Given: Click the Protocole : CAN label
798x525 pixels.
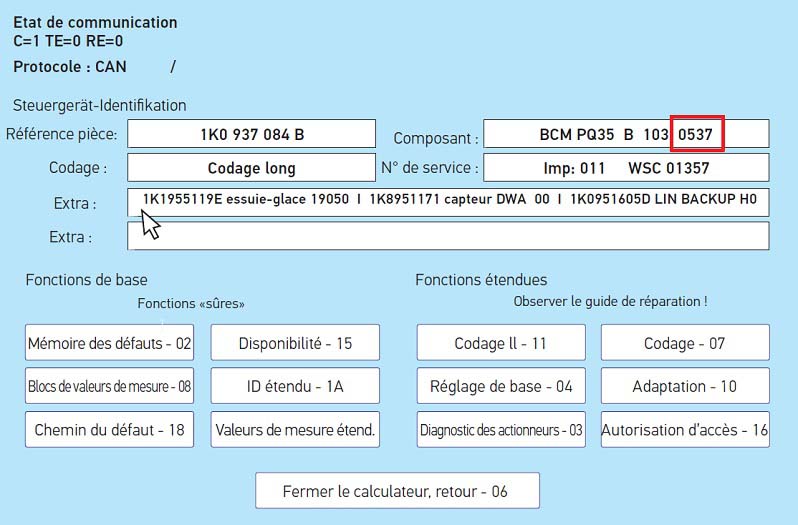Looking at the screenshot, I should click(66, 67).
